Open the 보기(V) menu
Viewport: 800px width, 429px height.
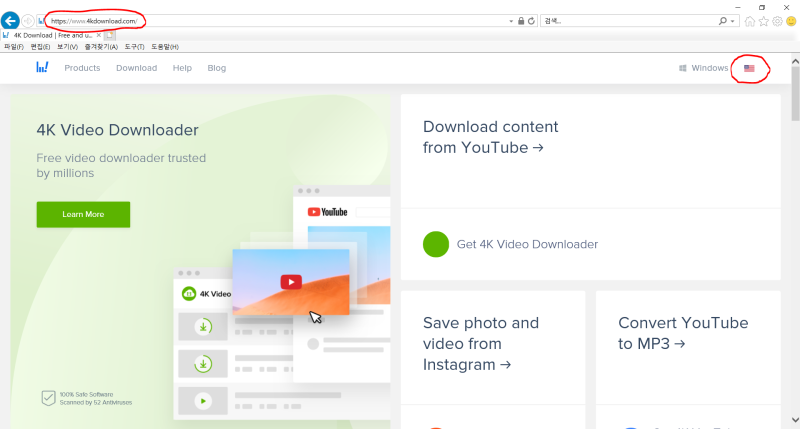67,46
